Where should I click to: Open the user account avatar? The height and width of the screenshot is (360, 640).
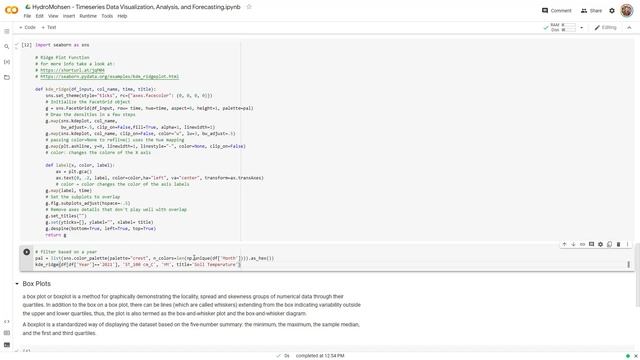click(x=627, y=11)
